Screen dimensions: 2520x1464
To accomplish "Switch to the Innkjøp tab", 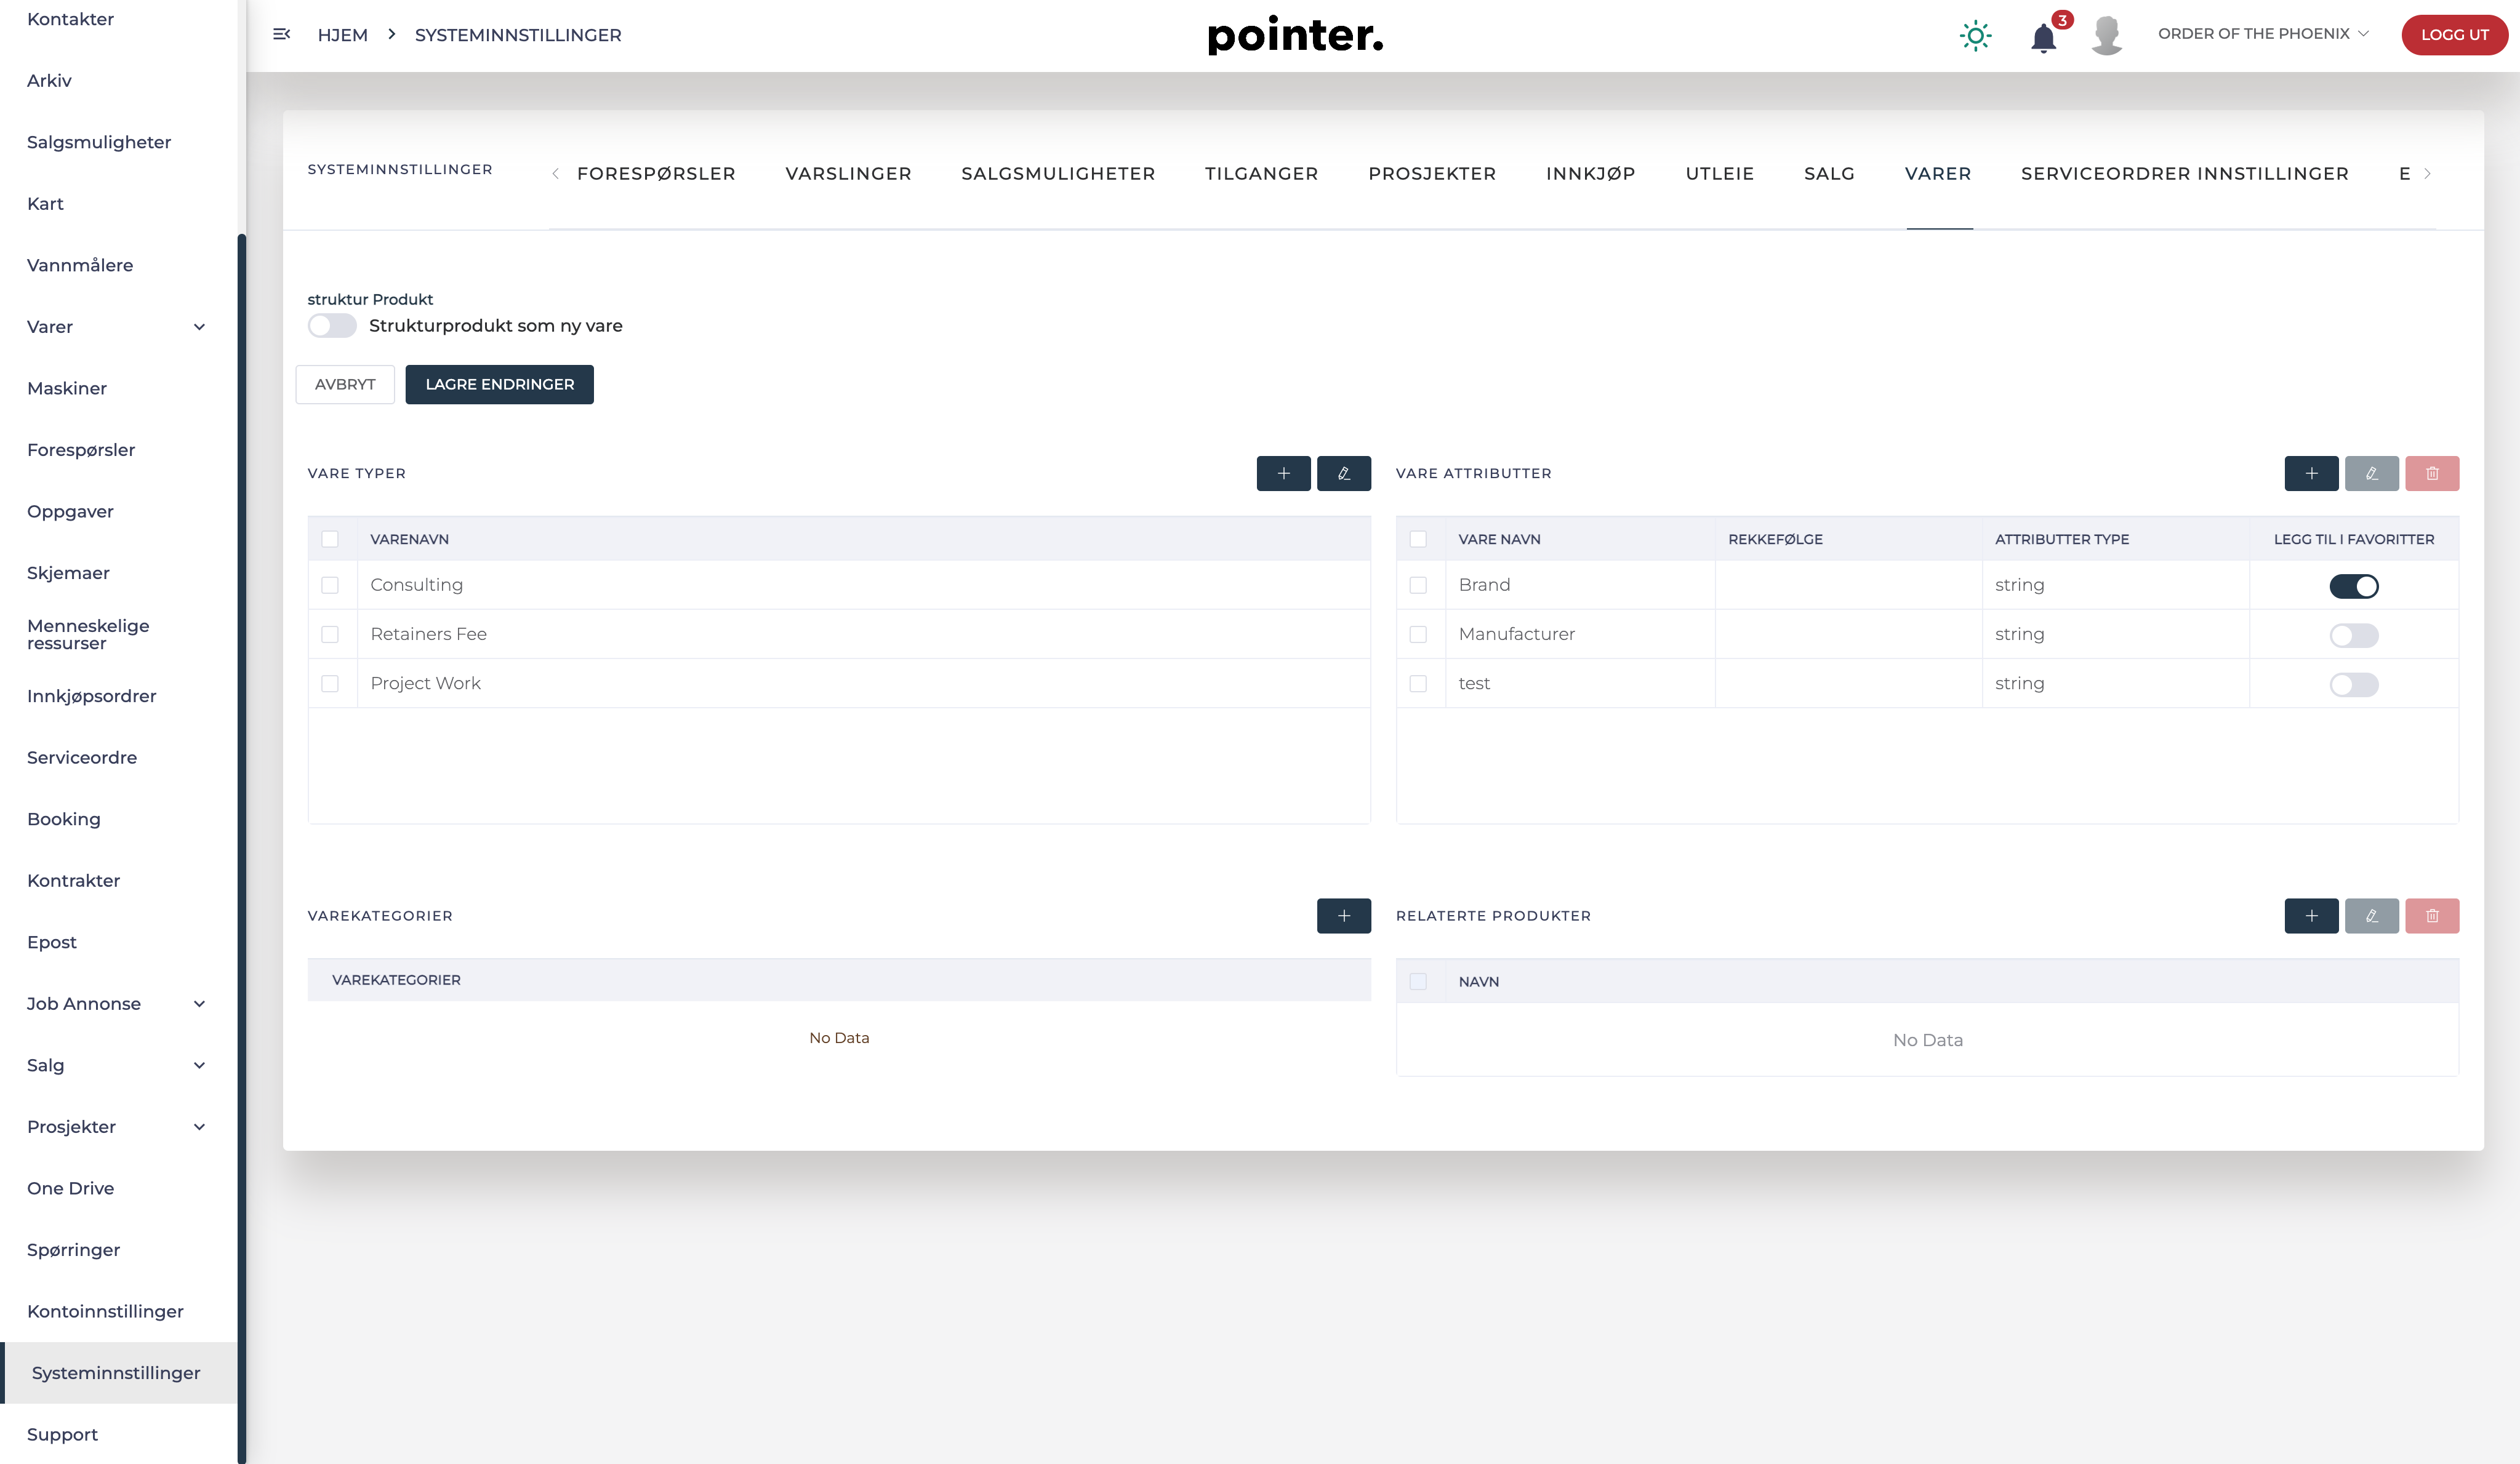I will pos(1590,174).
